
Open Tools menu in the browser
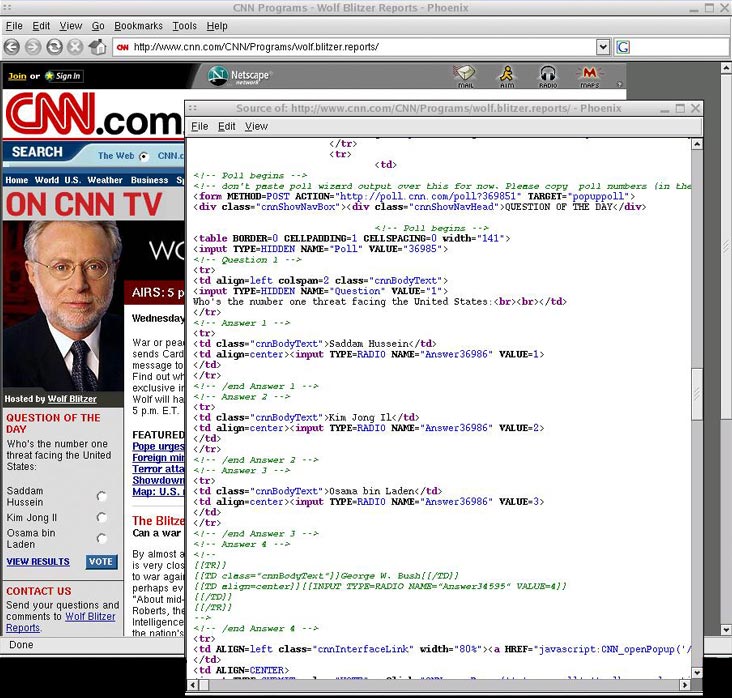pos(184,25)
